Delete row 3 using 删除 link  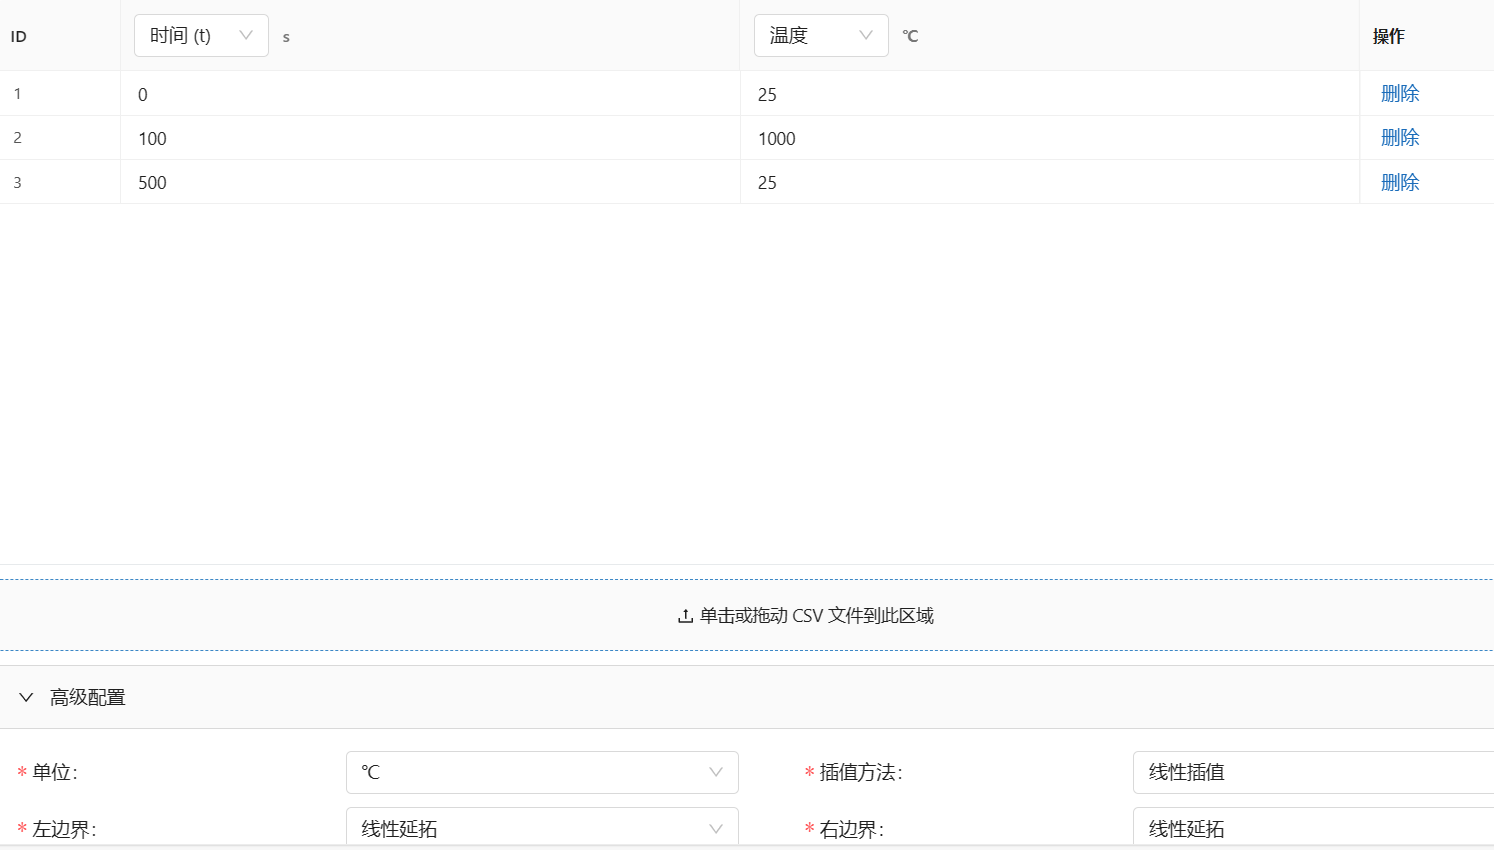[x=1400, y=182]
